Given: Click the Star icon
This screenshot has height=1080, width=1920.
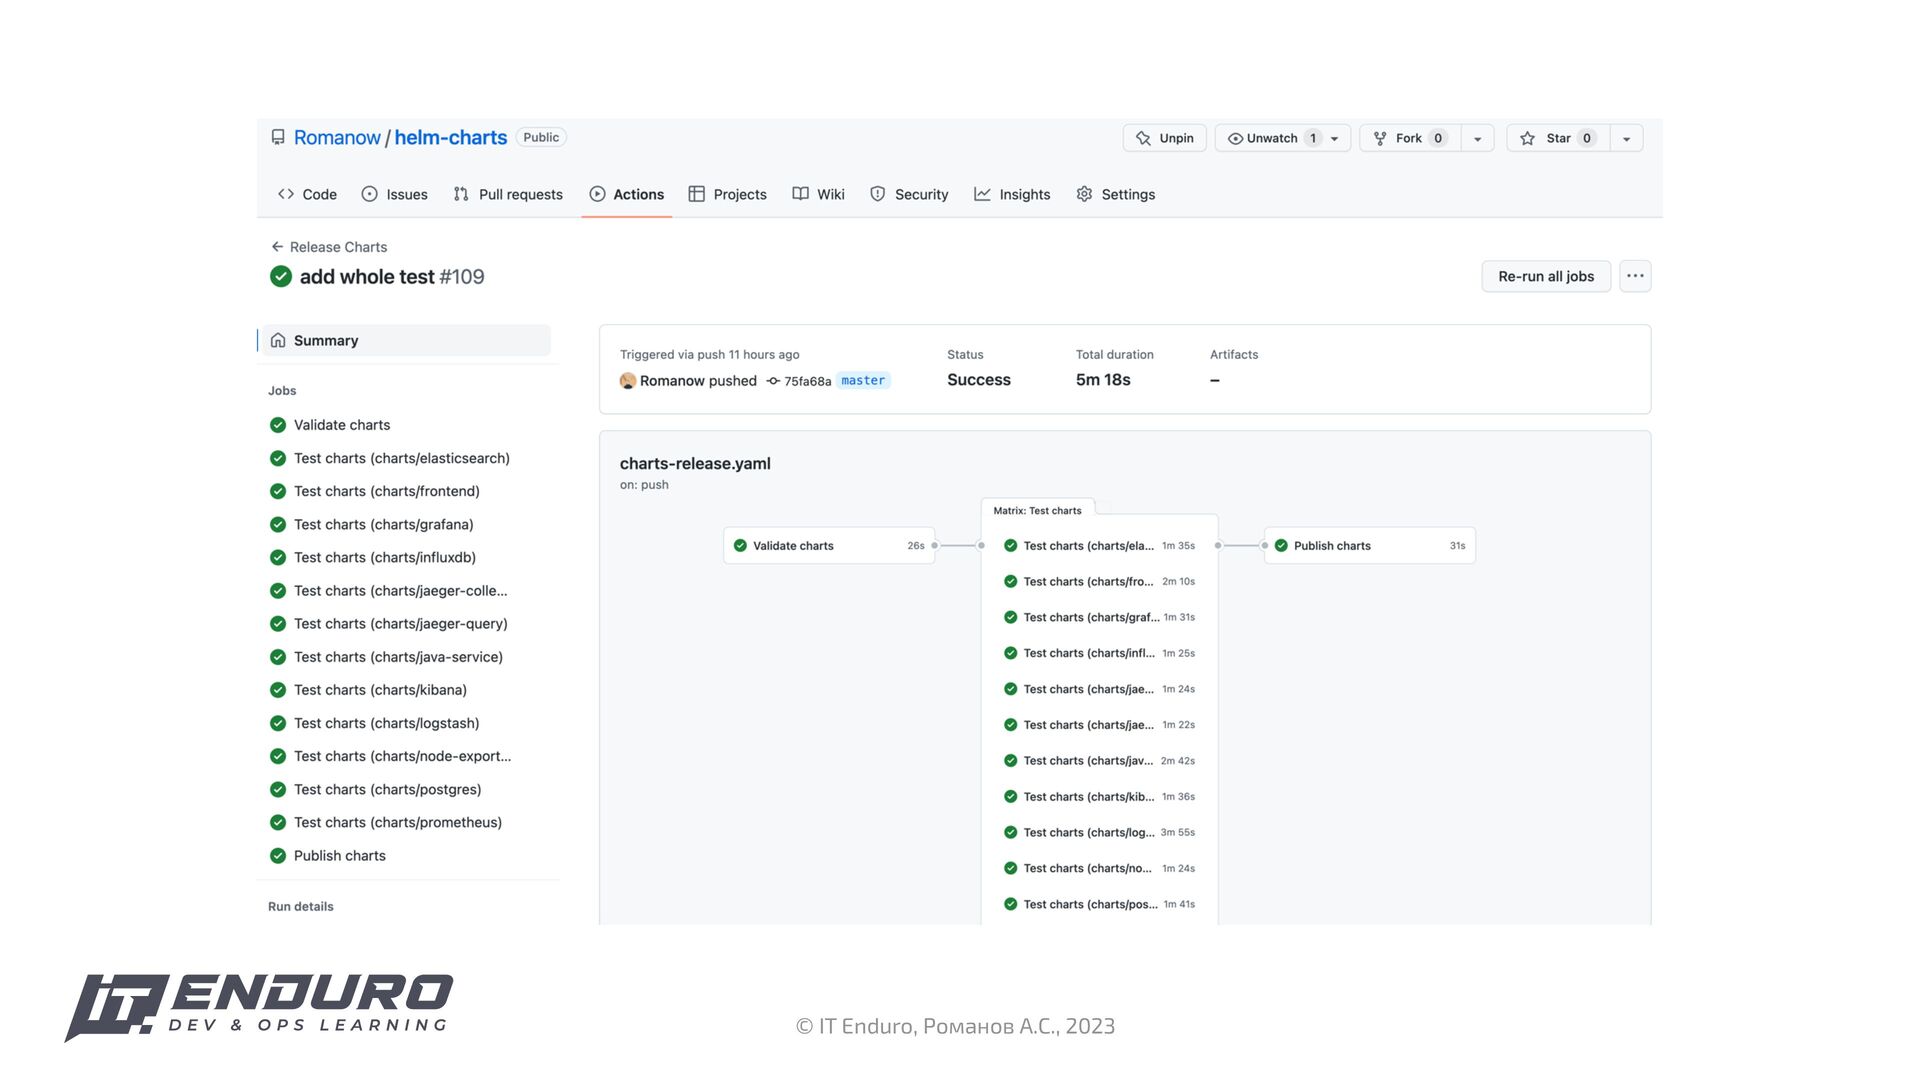Looking at the screenshot, I should [1527, 138].
